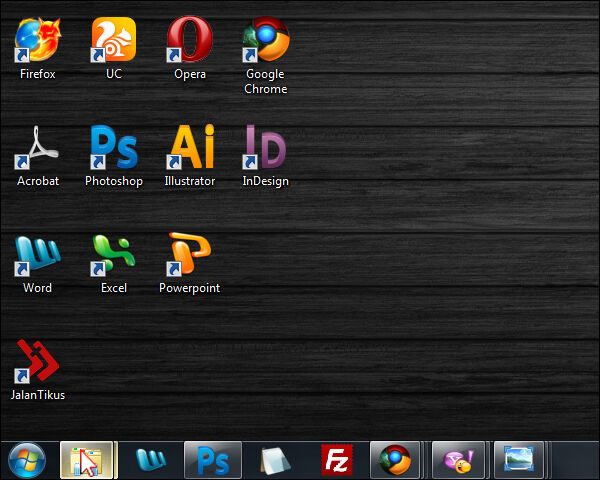Click the "UC" label text
Viewport: 600px width, 480px height.
pos(114,73)
